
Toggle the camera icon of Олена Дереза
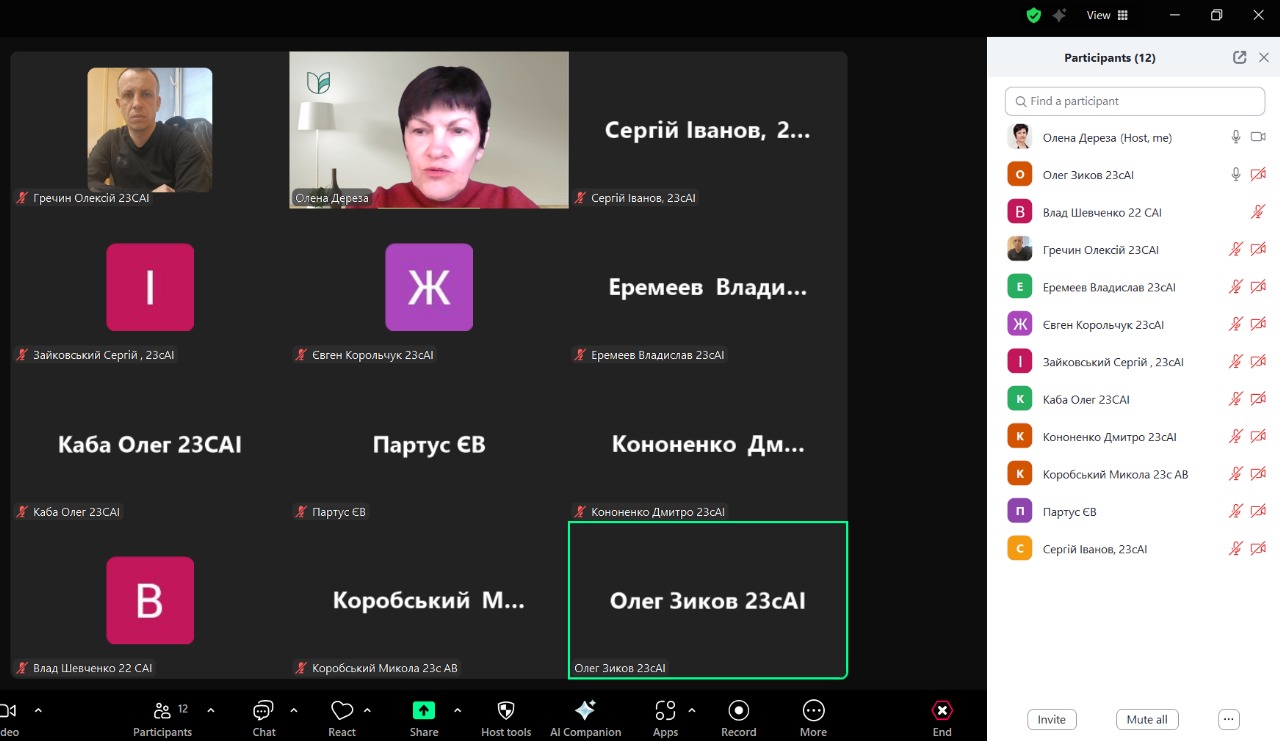[x=1258, y=137]
